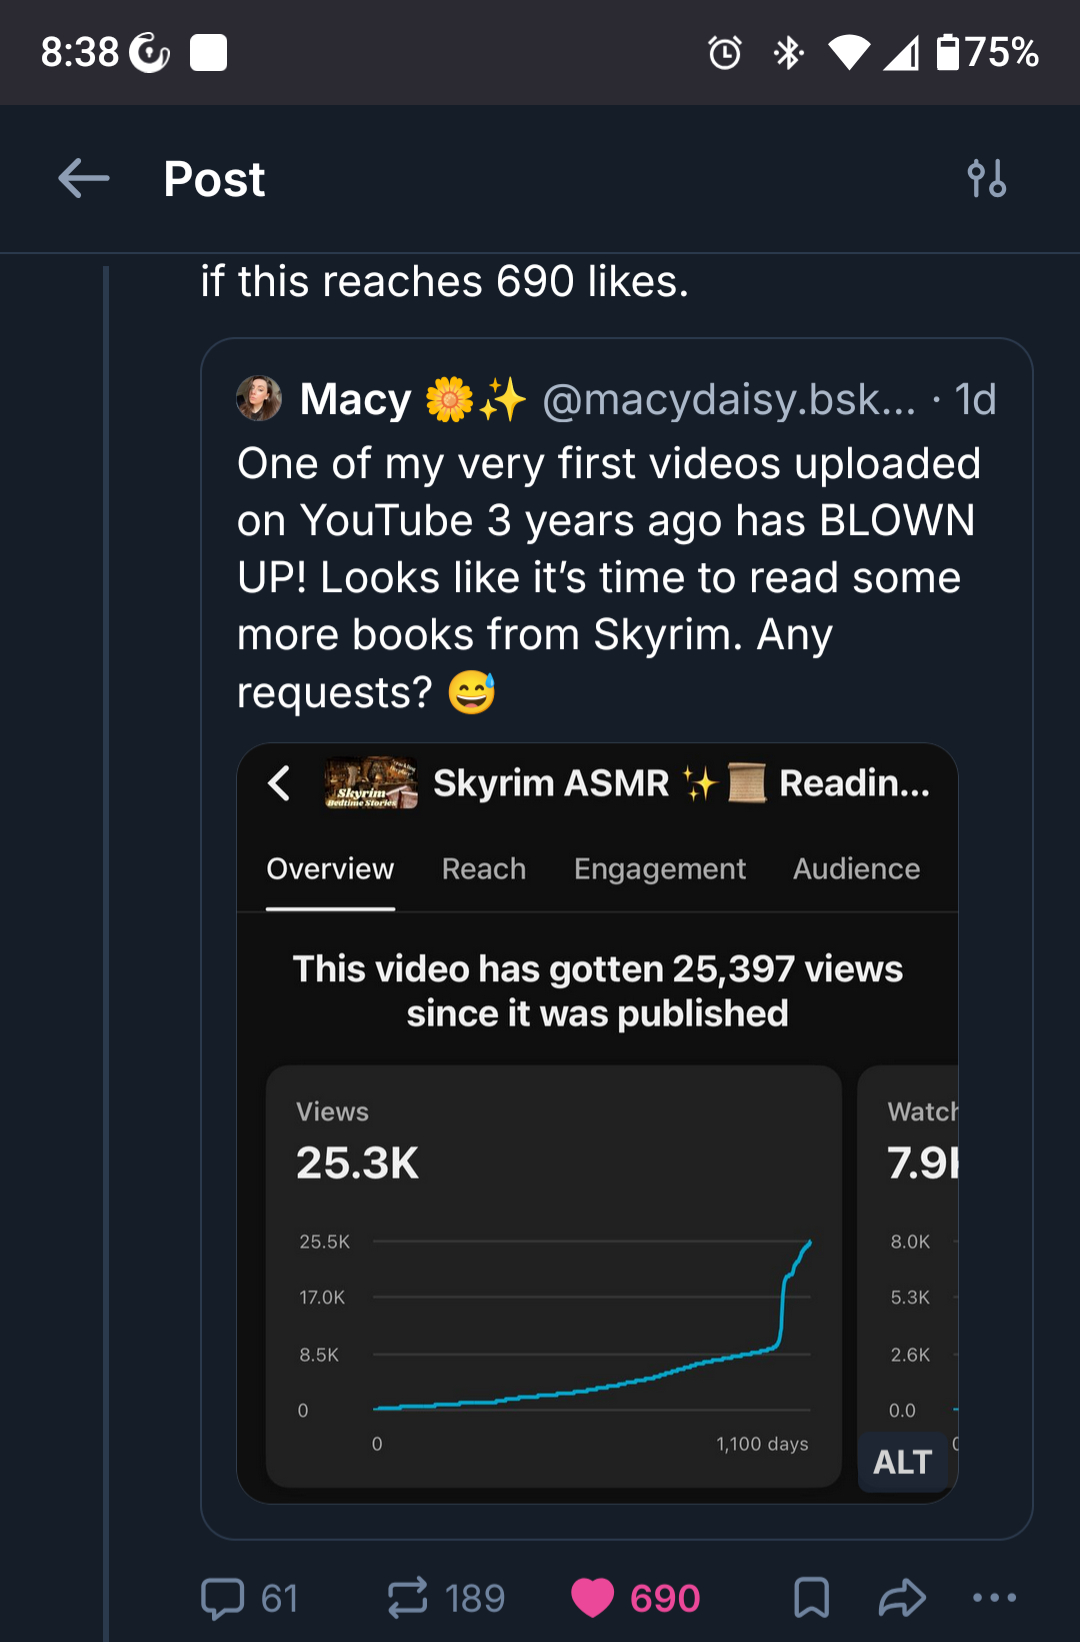
Task: Tap the ALT badge on the image
Action: tap(902, 1462)
